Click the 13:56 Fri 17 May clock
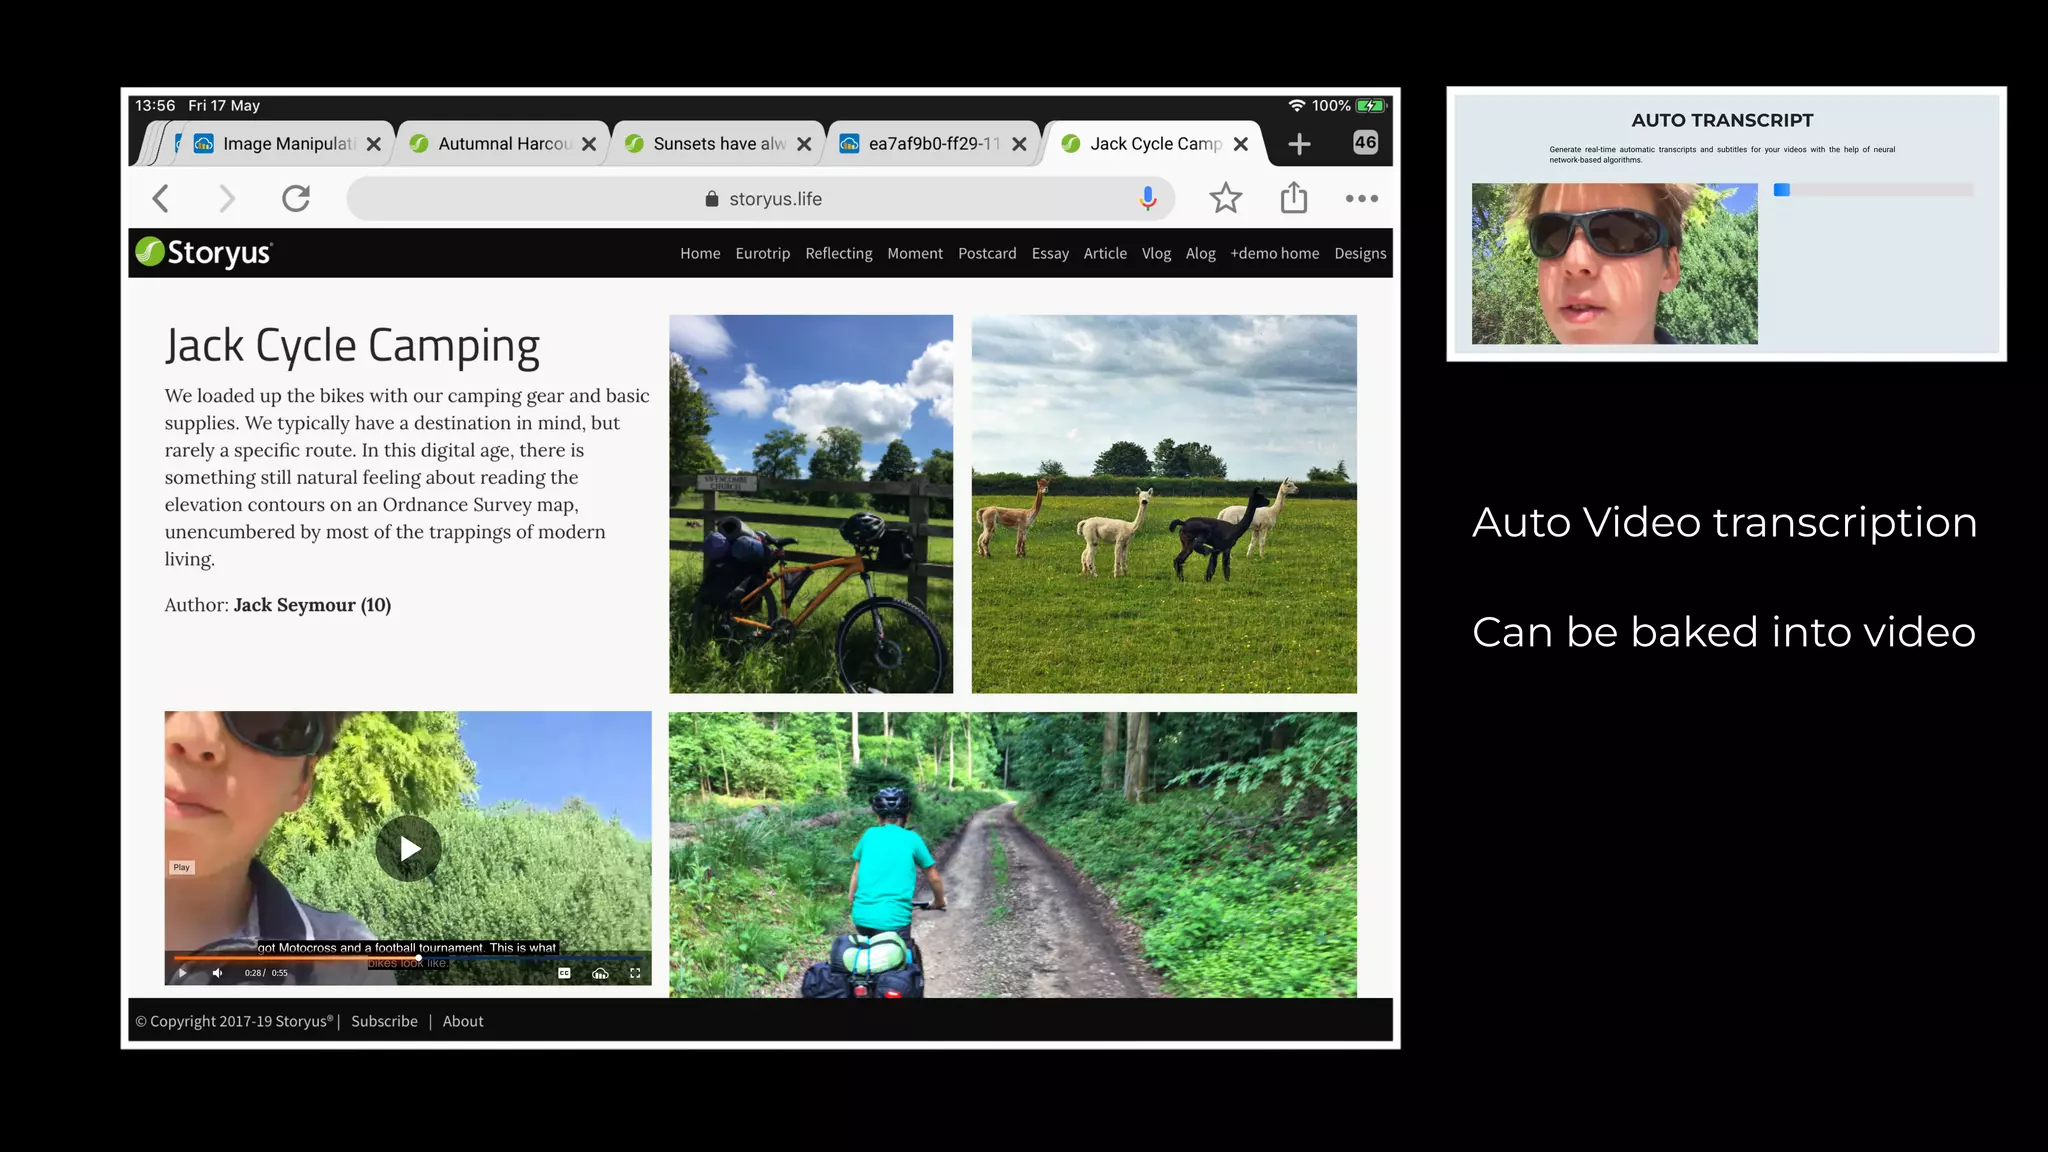The image size is (2048, 1152). (x=197, y=105)
